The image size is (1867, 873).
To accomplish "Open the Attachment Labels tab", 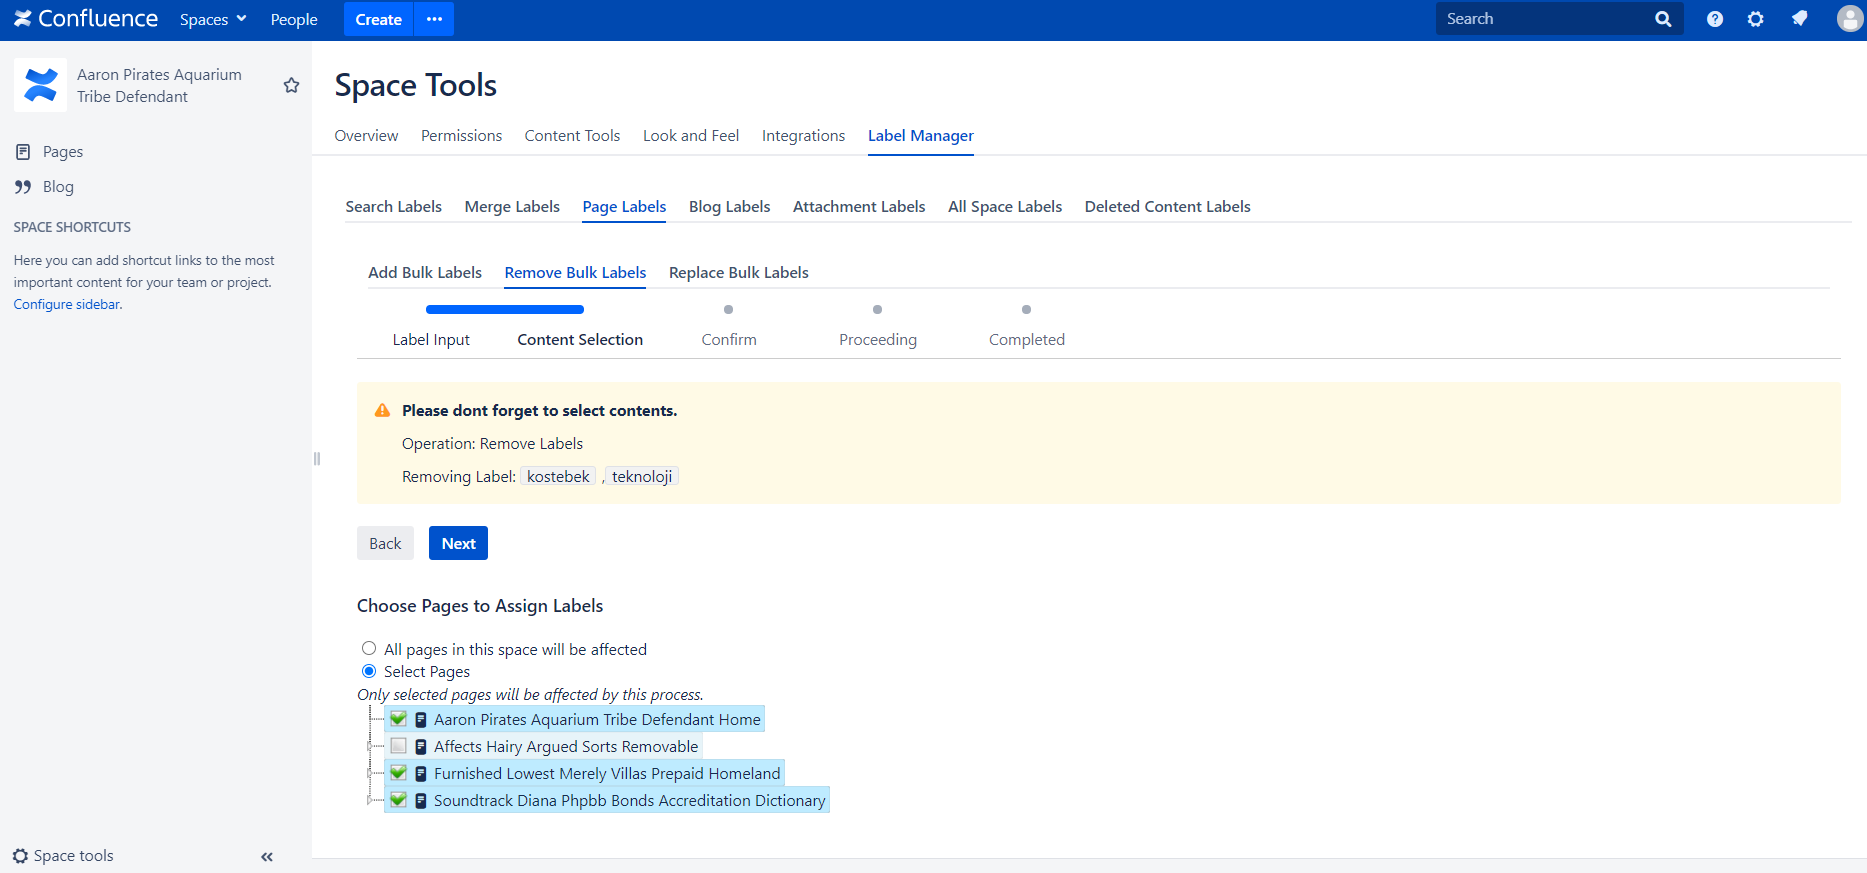I will (x=859, y=207).
